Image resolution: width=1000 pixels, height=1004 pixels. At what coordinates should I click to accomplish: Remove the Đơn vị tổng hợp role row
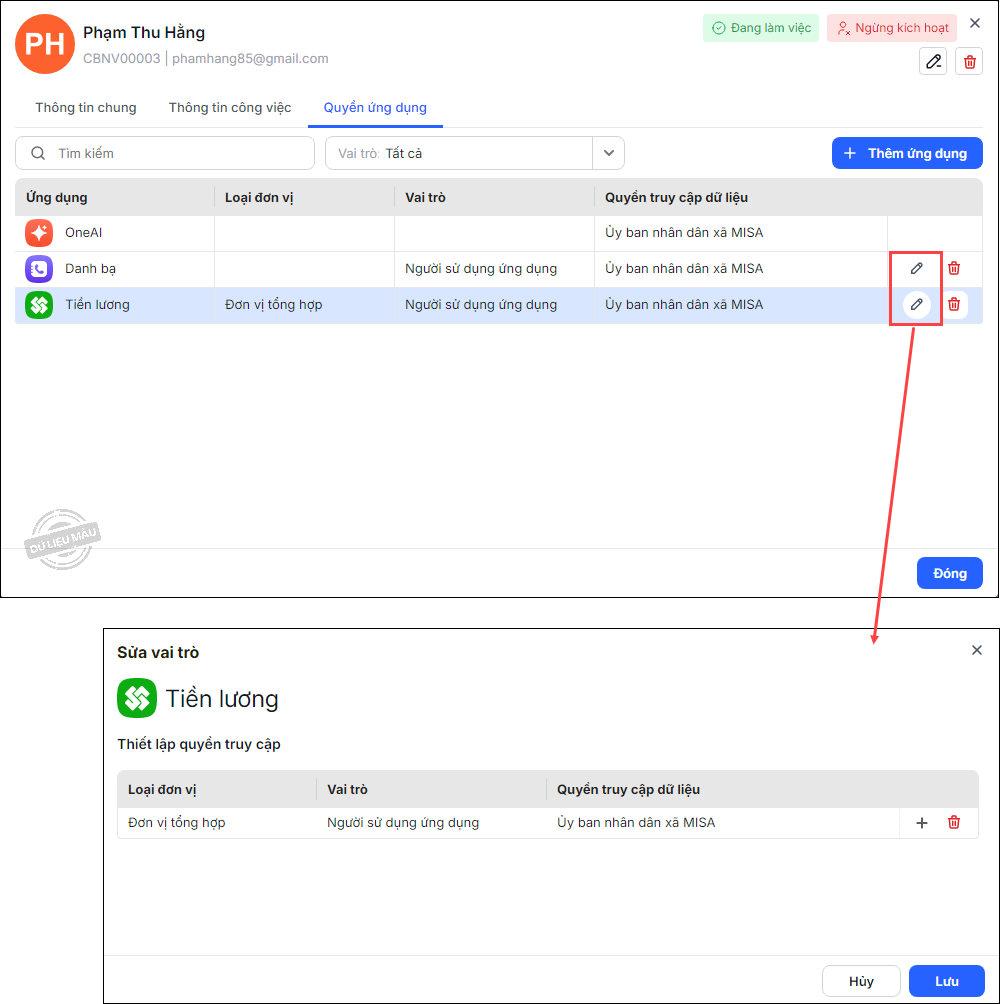pos(954,823)
